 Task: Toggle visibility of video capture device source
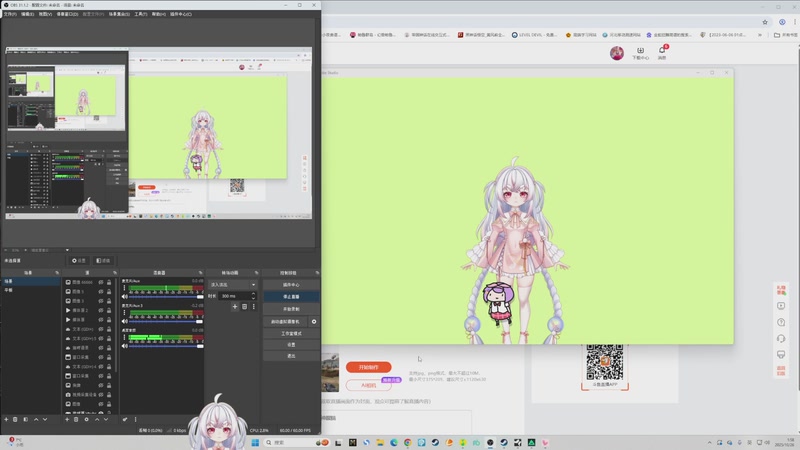tap(101, 394)
